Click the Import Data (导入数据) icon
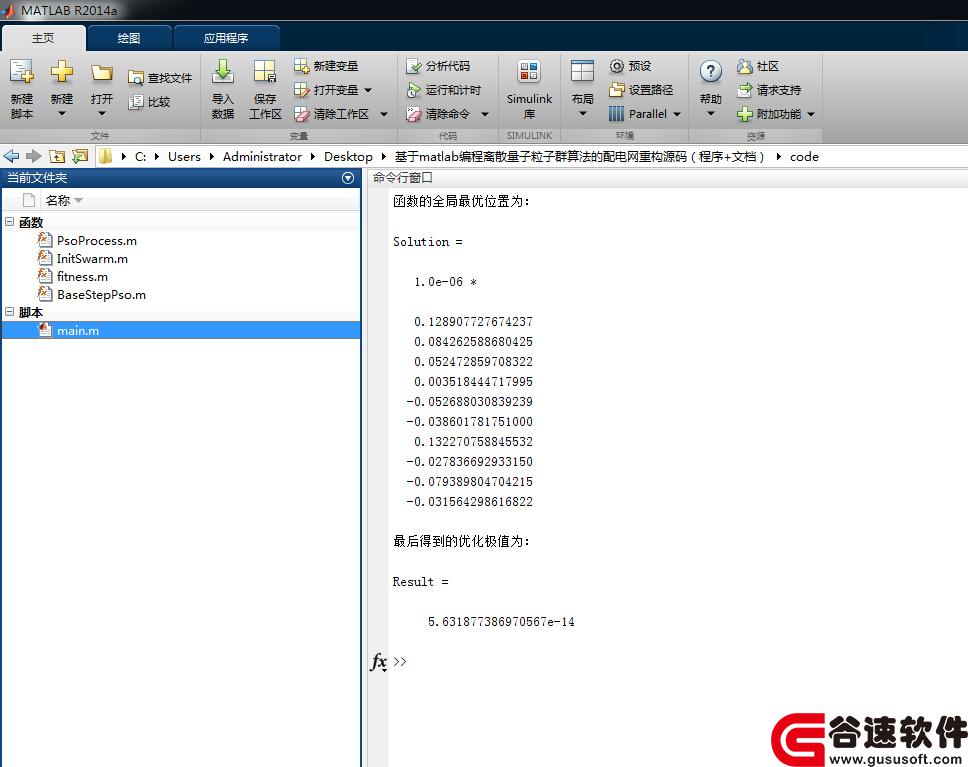Image resolution: width=968 pixels, height=767 pixels. 223,72
